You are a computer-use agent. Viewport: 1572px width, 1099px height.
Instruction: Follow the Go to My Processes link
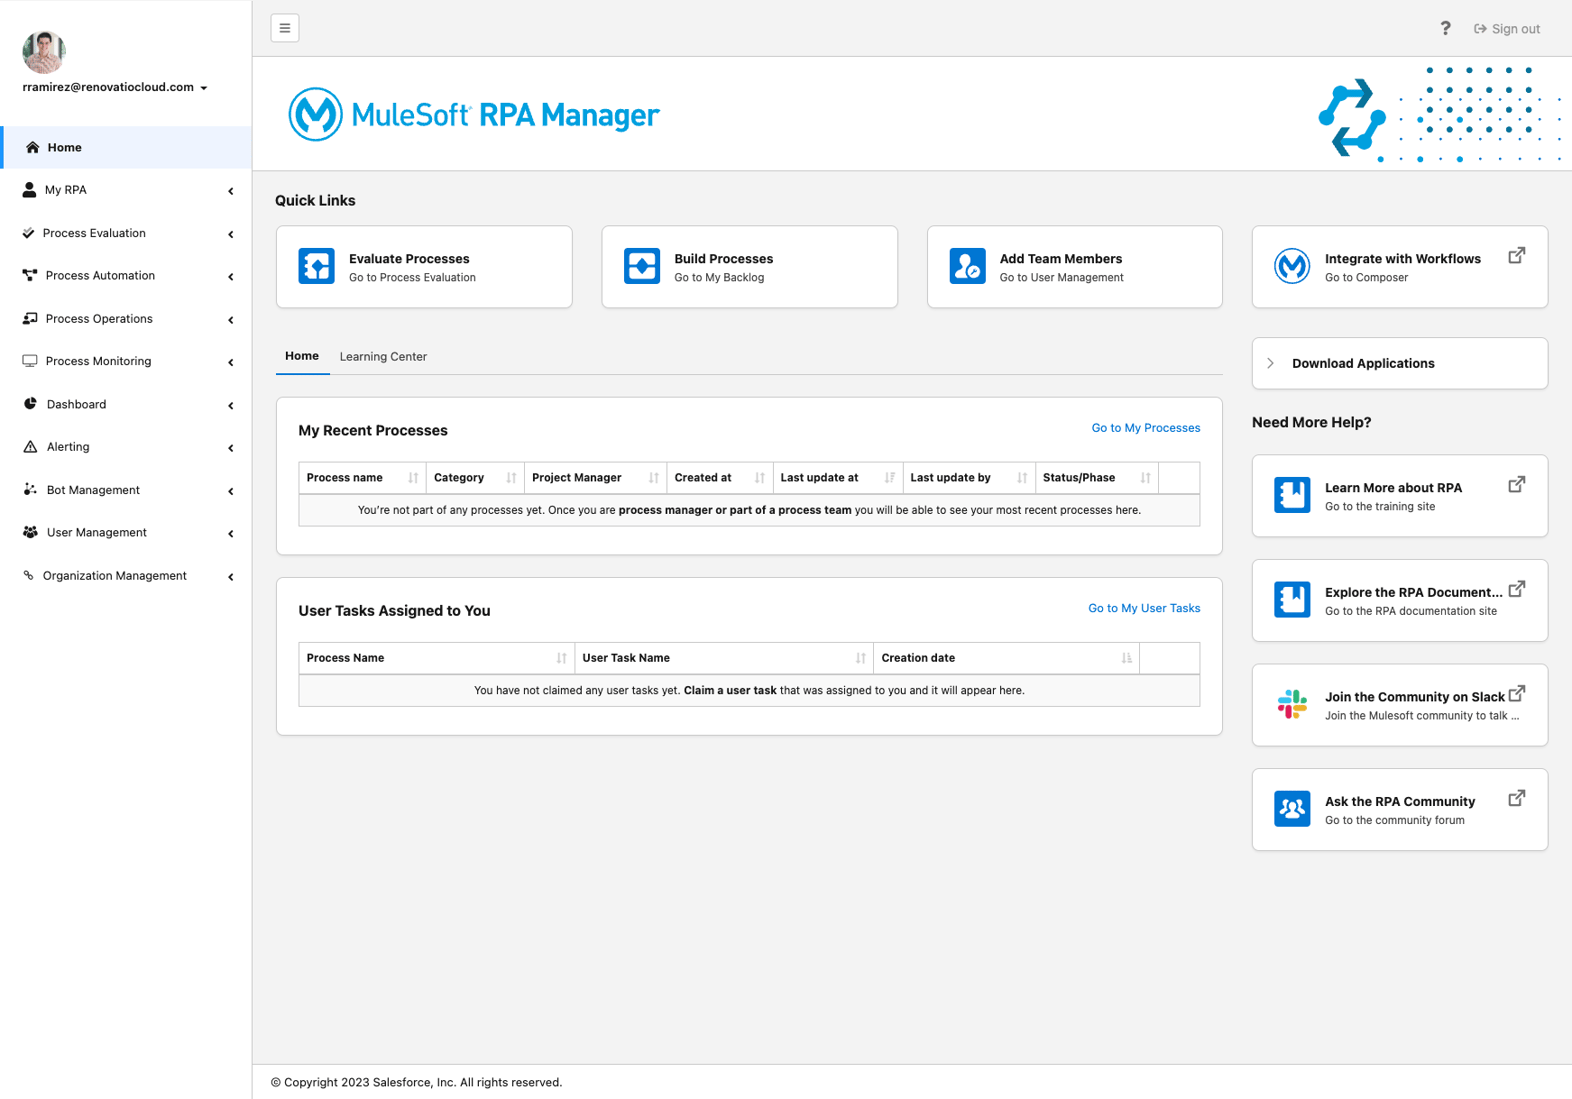[x=1145, y=428]
